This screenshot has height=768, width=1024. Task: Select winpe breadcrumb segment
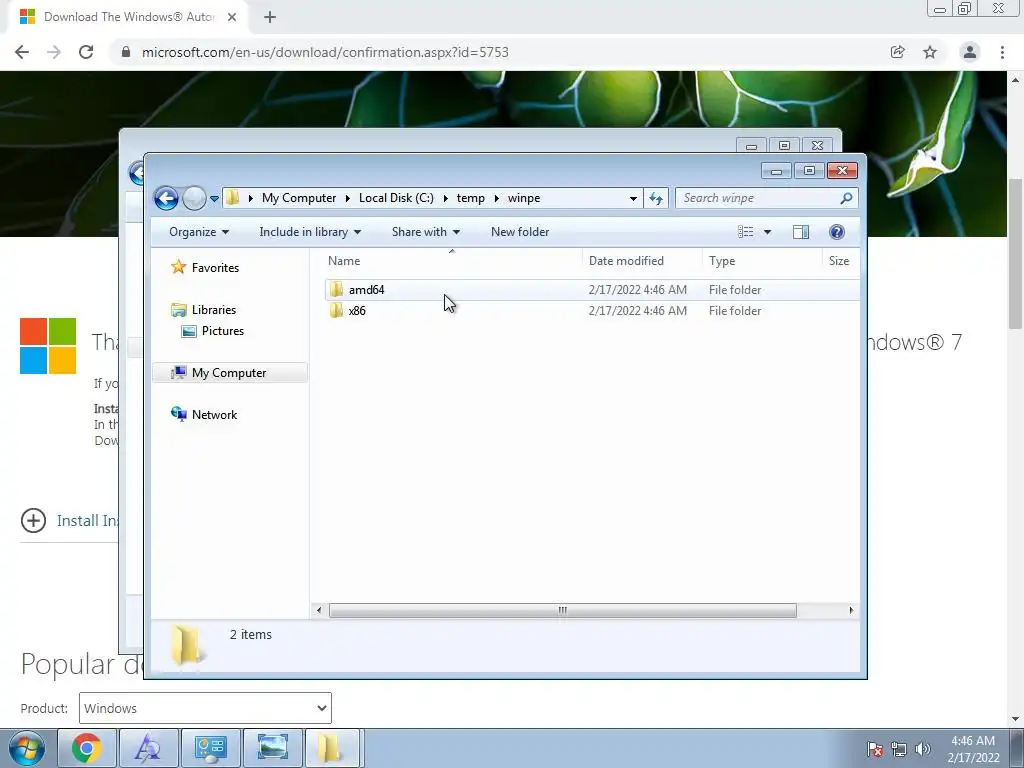pos(524,198)
